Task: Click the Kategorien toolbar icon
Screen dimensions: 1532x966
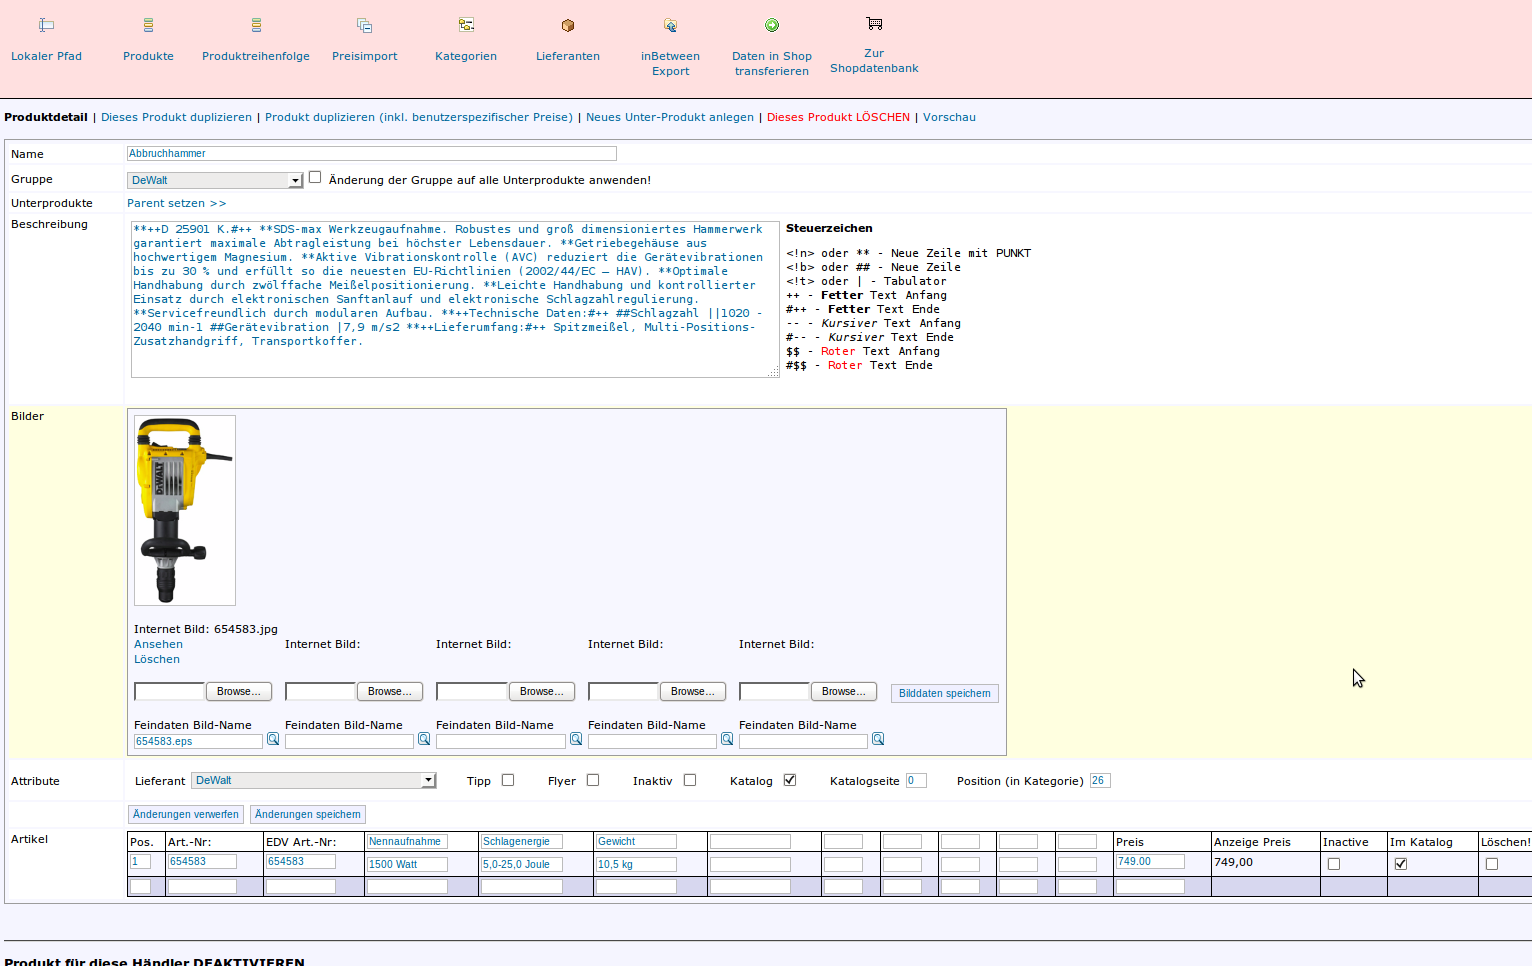Action: click(x=466, y=25)
